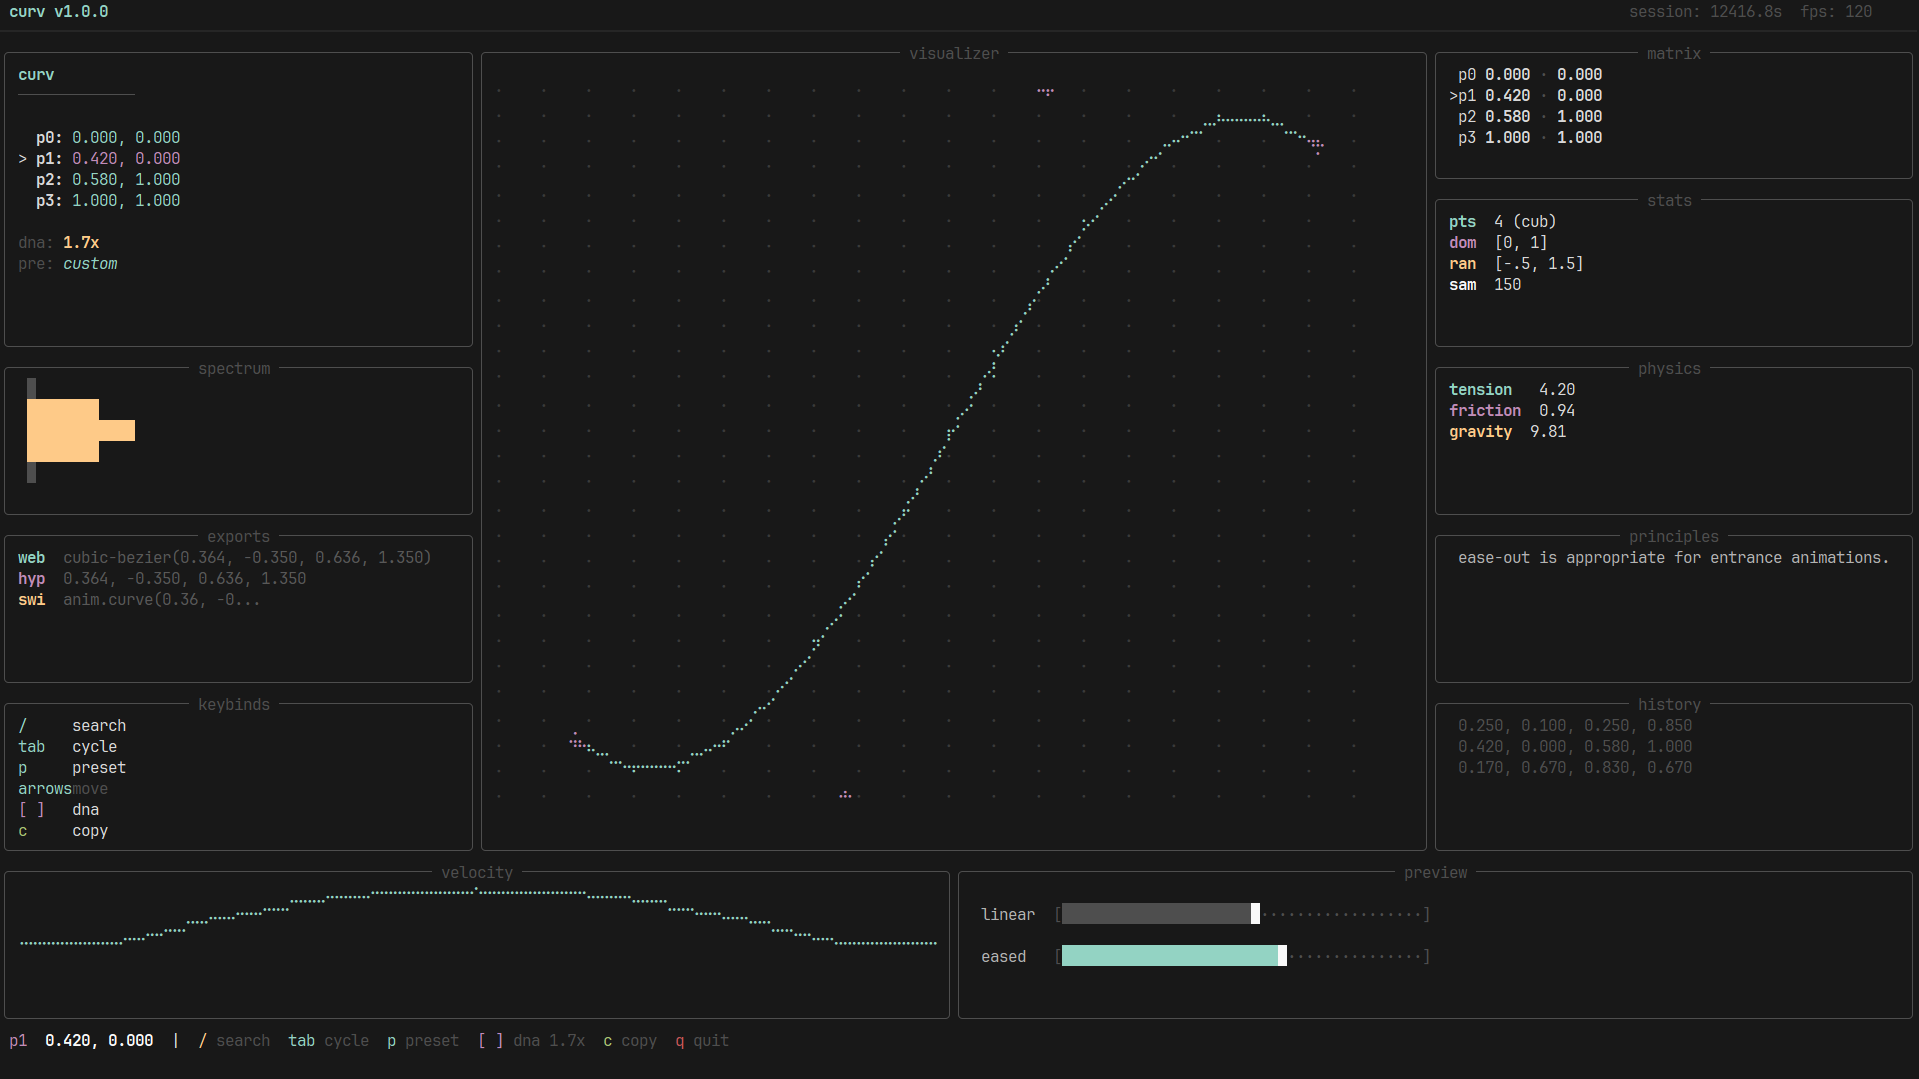Click the orange spectrum shape
This screenshot has height=1079, width=1919.
coord(80,431)
